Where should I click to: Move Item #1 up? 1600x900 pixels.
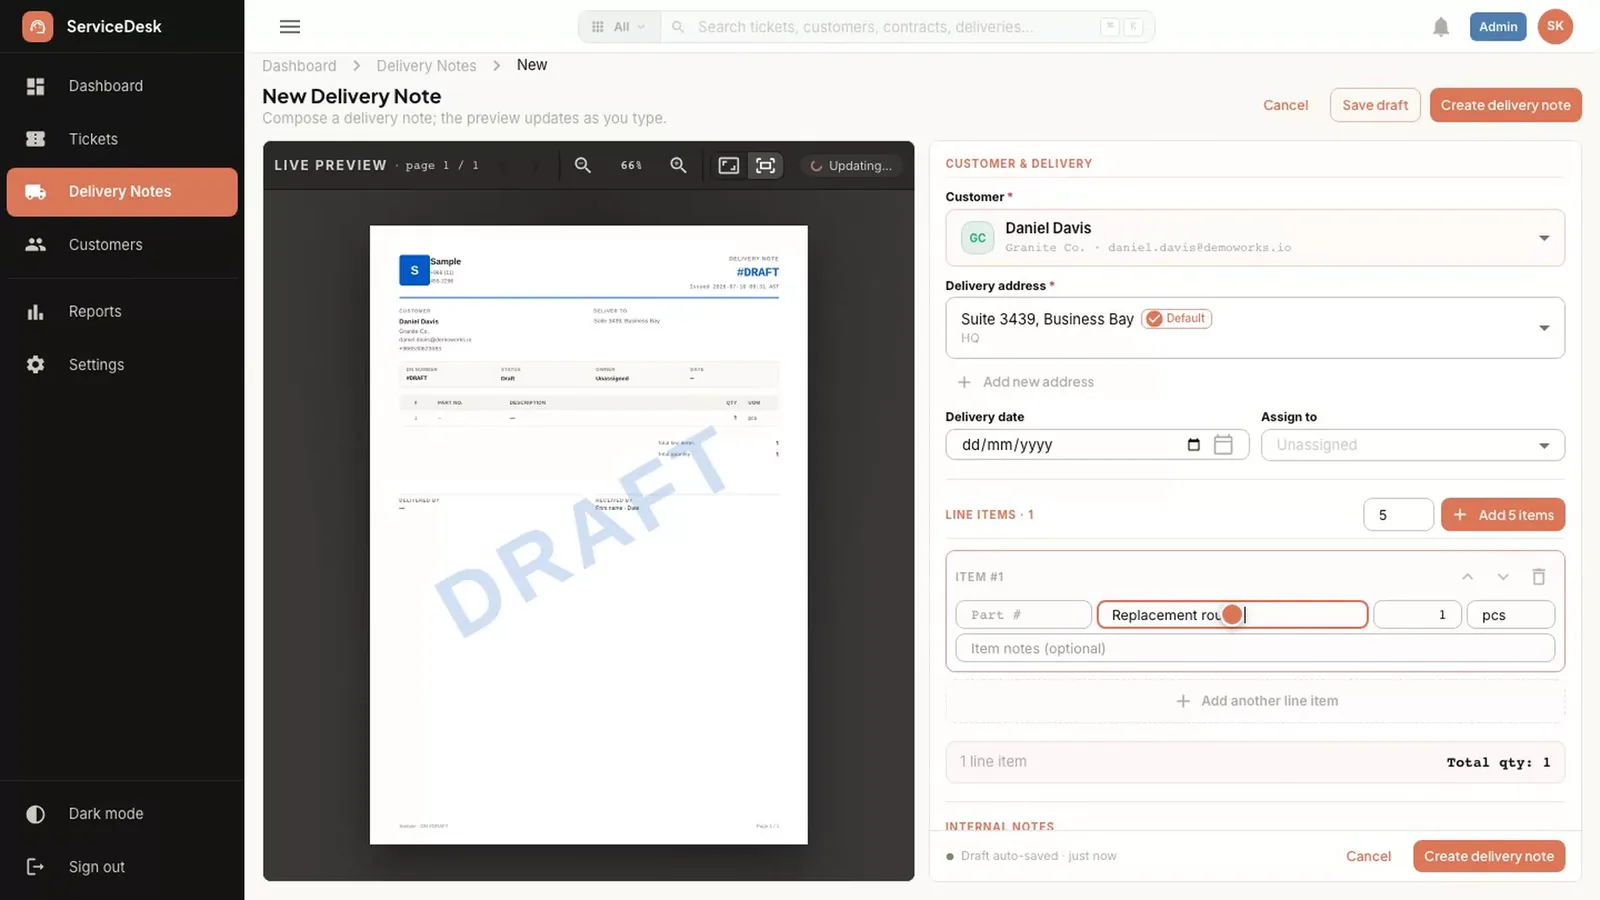coord(1467,577)
